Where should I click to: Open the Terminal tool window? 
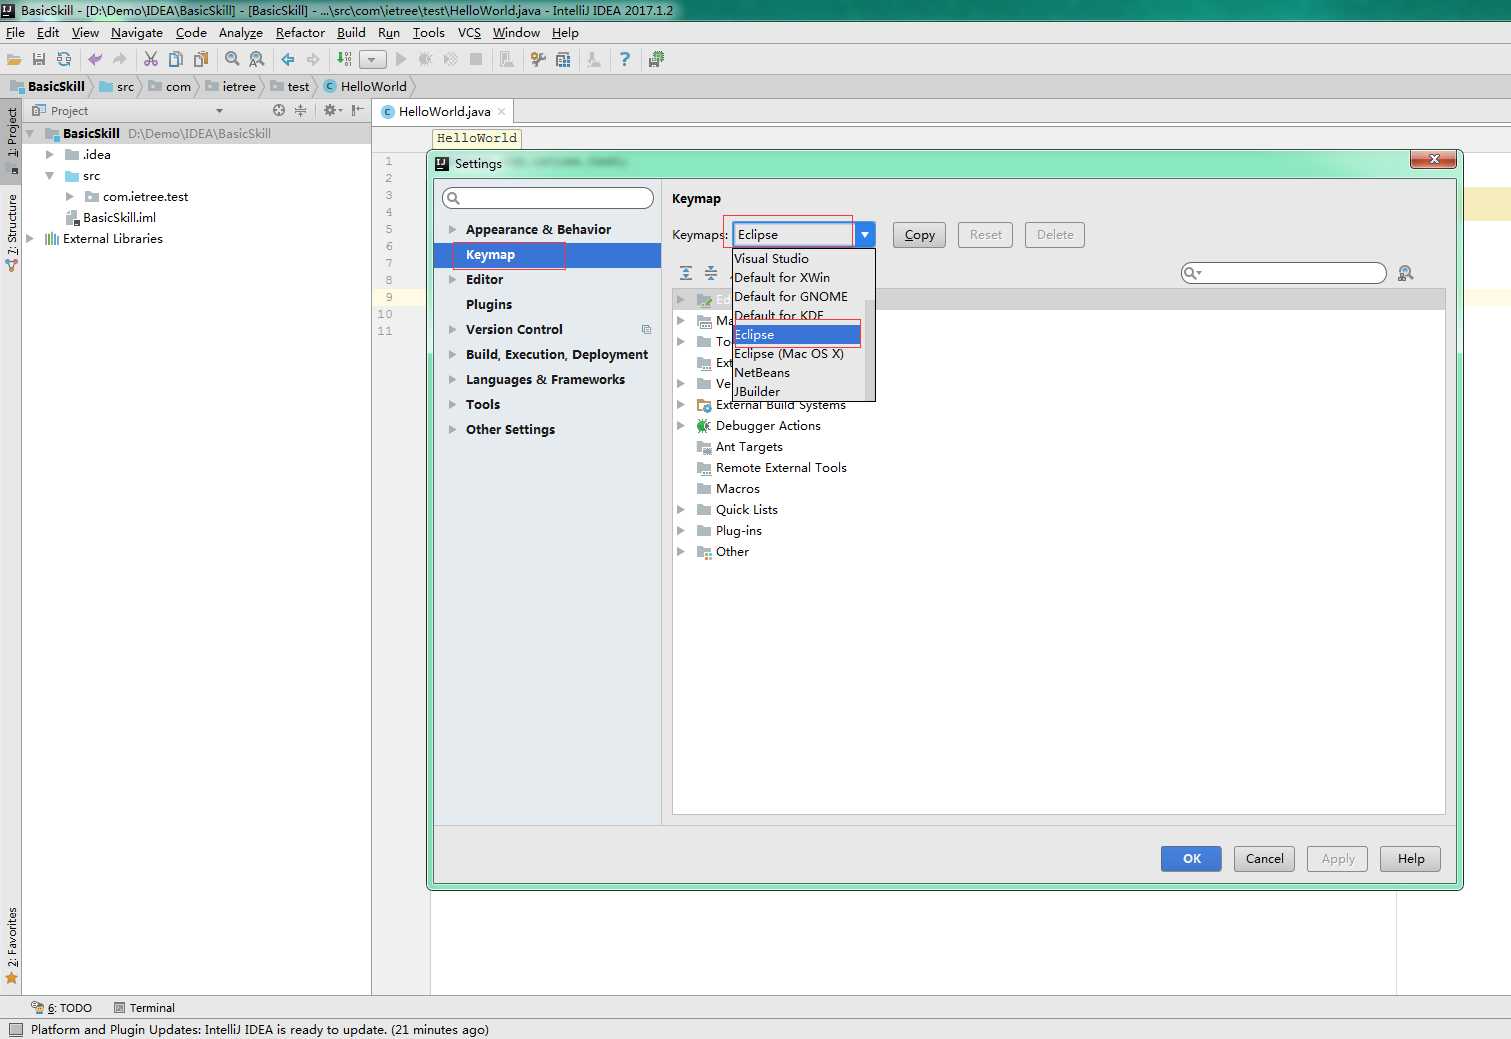click(x=144, y=1008)
